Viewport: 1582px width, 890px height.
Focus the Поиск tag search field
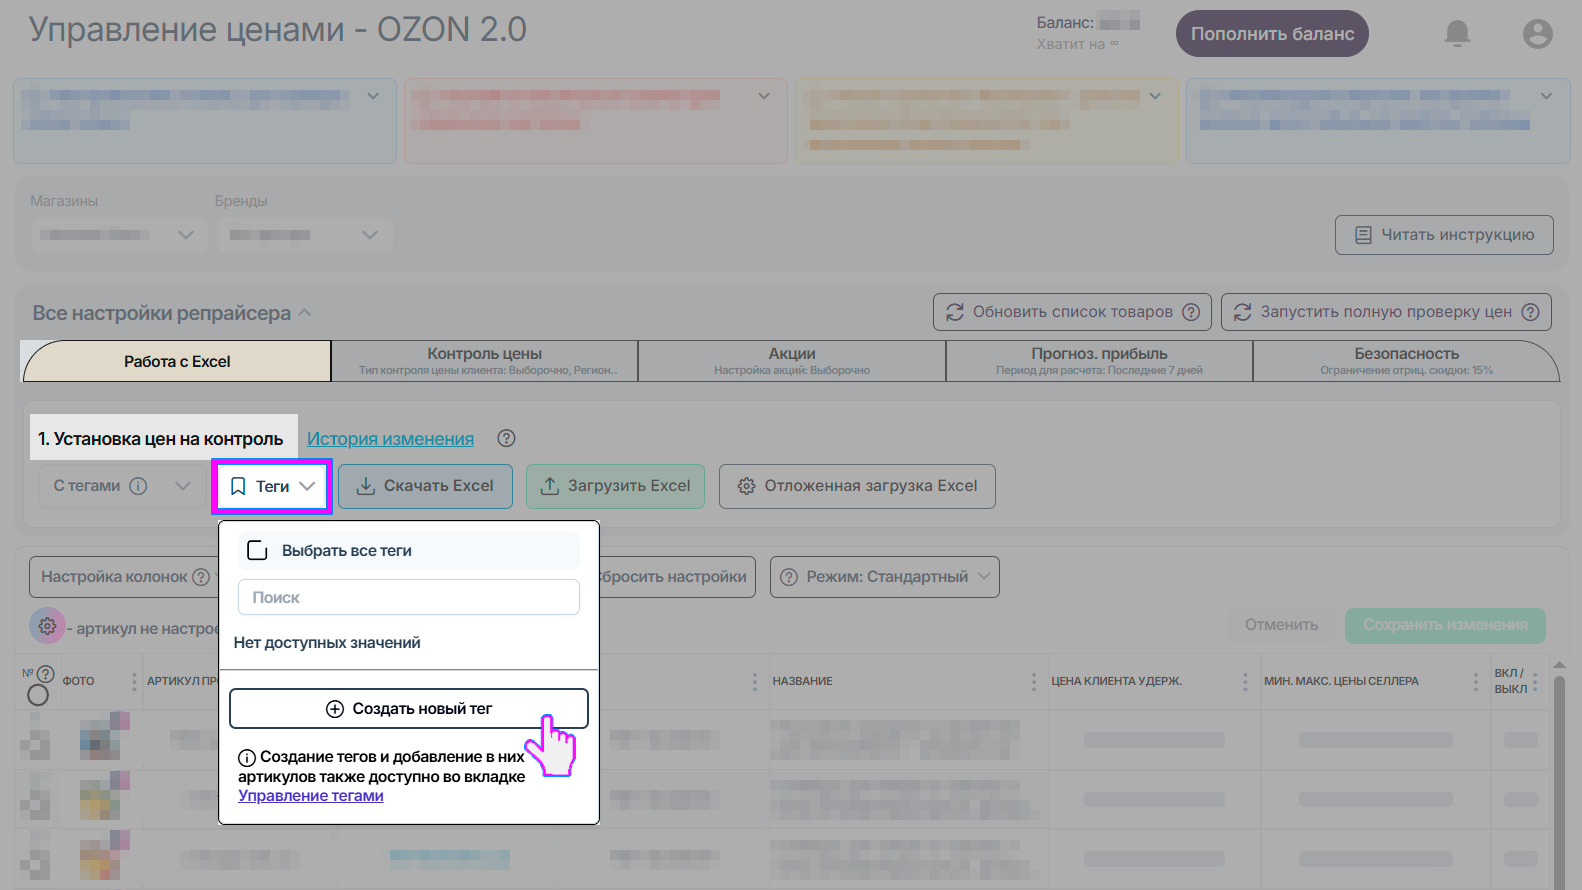[x=409, y=597]
